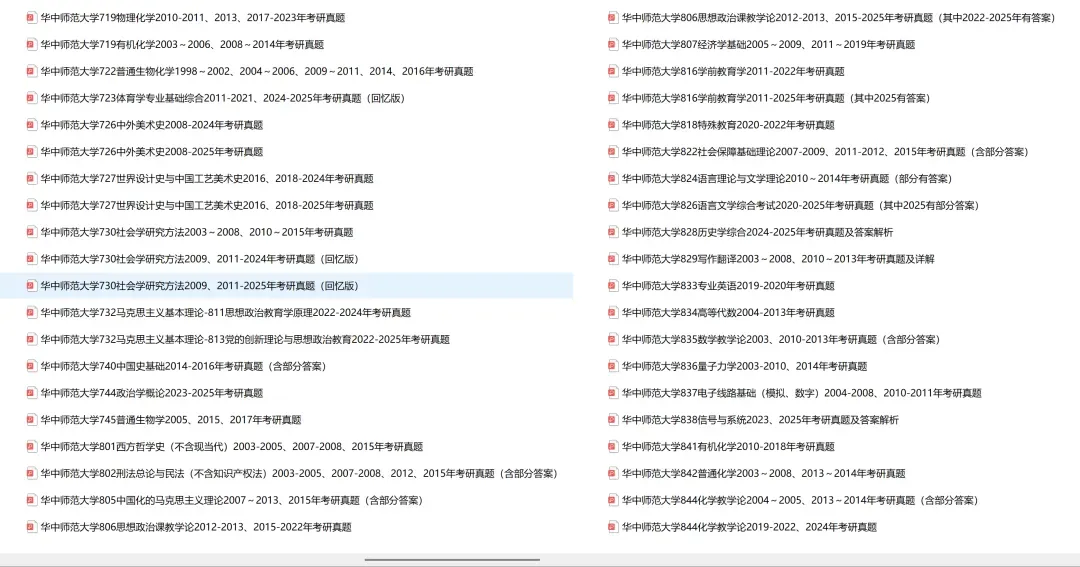Select file name 835数学教学论2003、2010-2013
Screen dimensions: 1080x567
click(781, 340)
